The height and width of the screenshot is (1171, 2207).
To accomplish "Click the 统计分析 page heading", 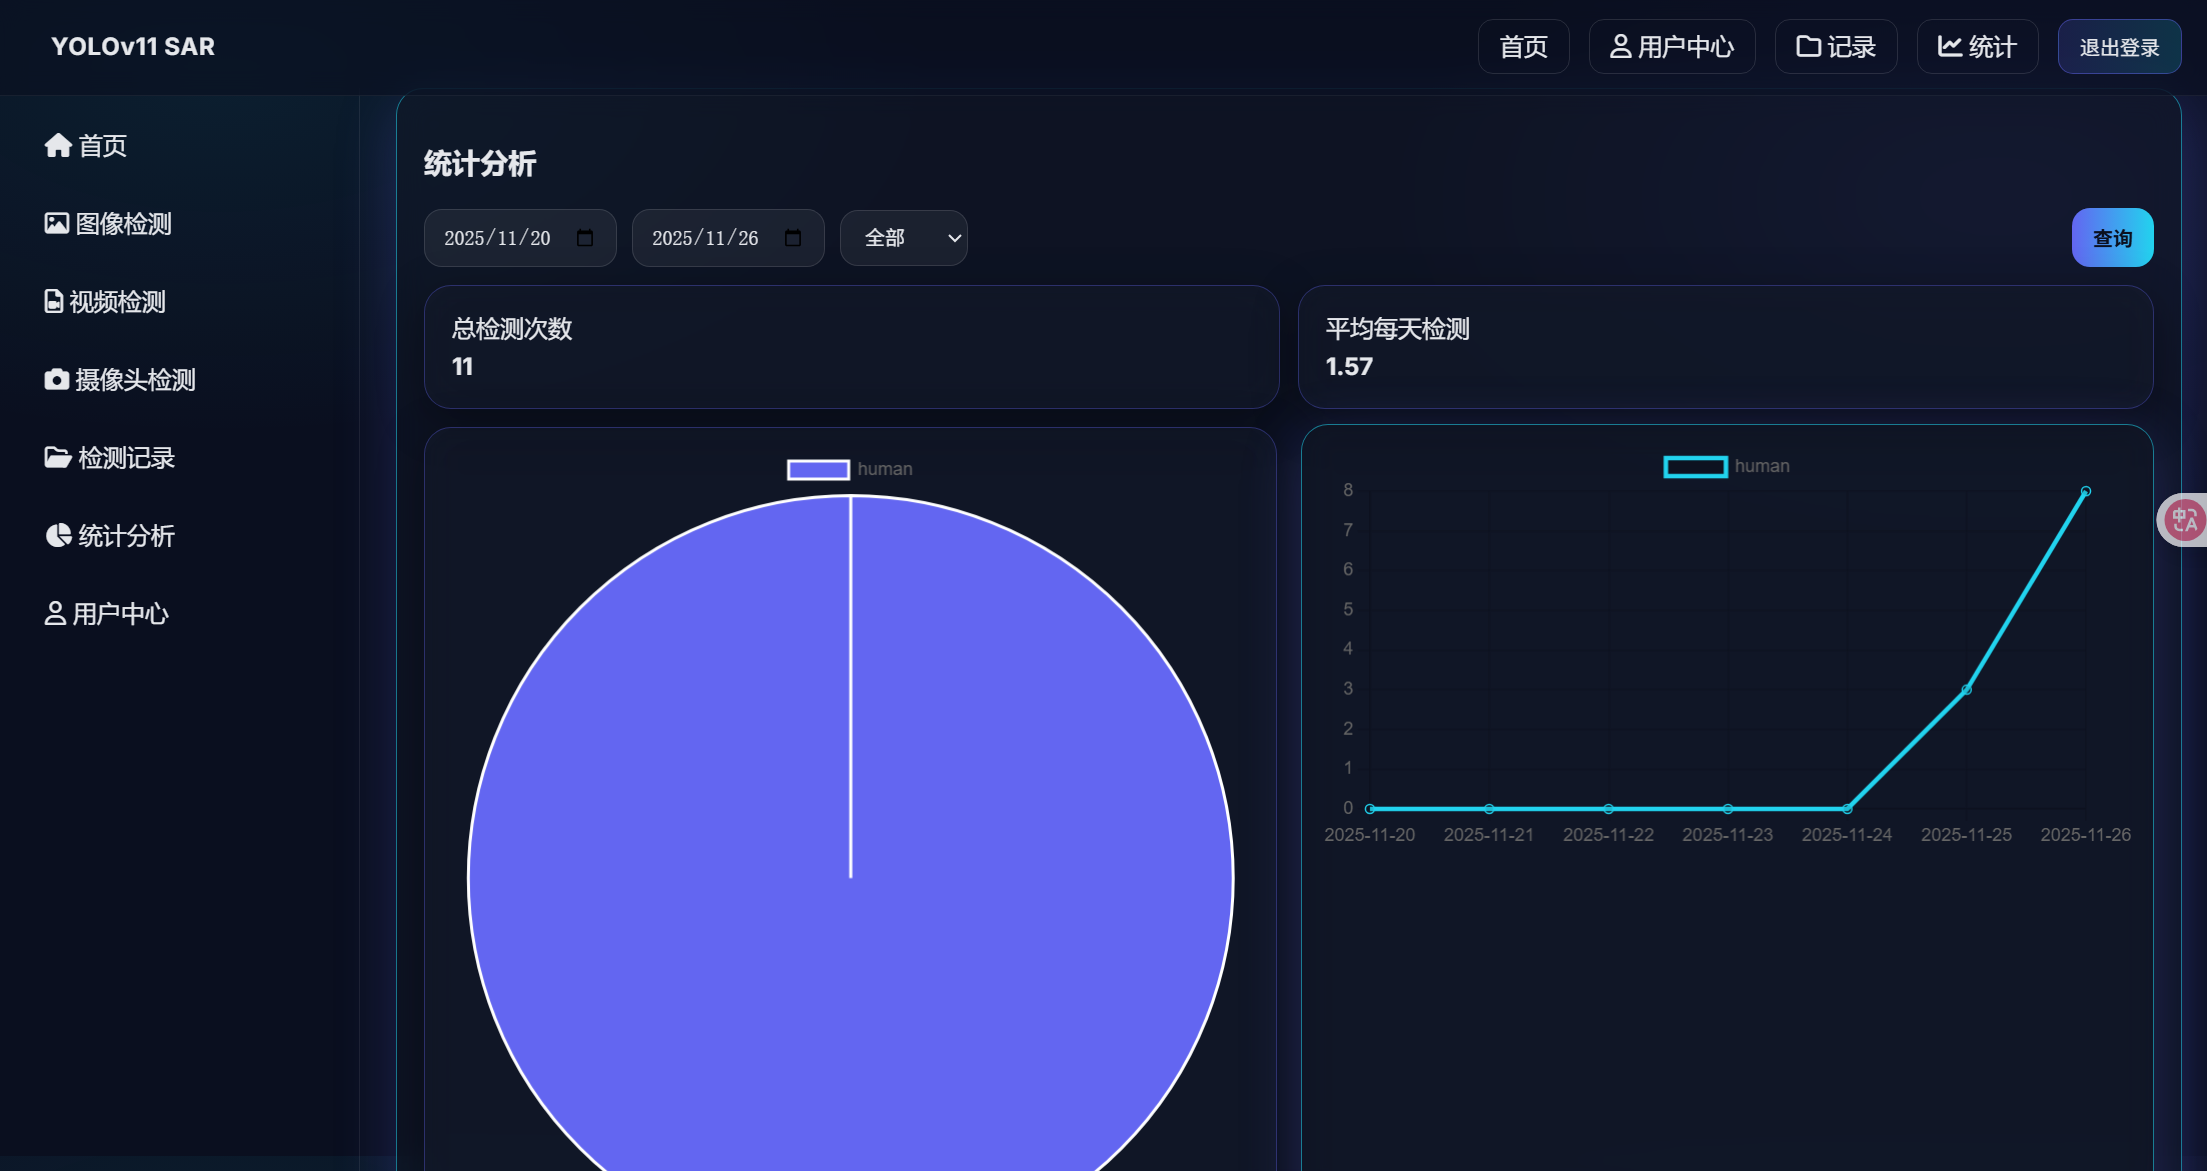I will 480,164.
